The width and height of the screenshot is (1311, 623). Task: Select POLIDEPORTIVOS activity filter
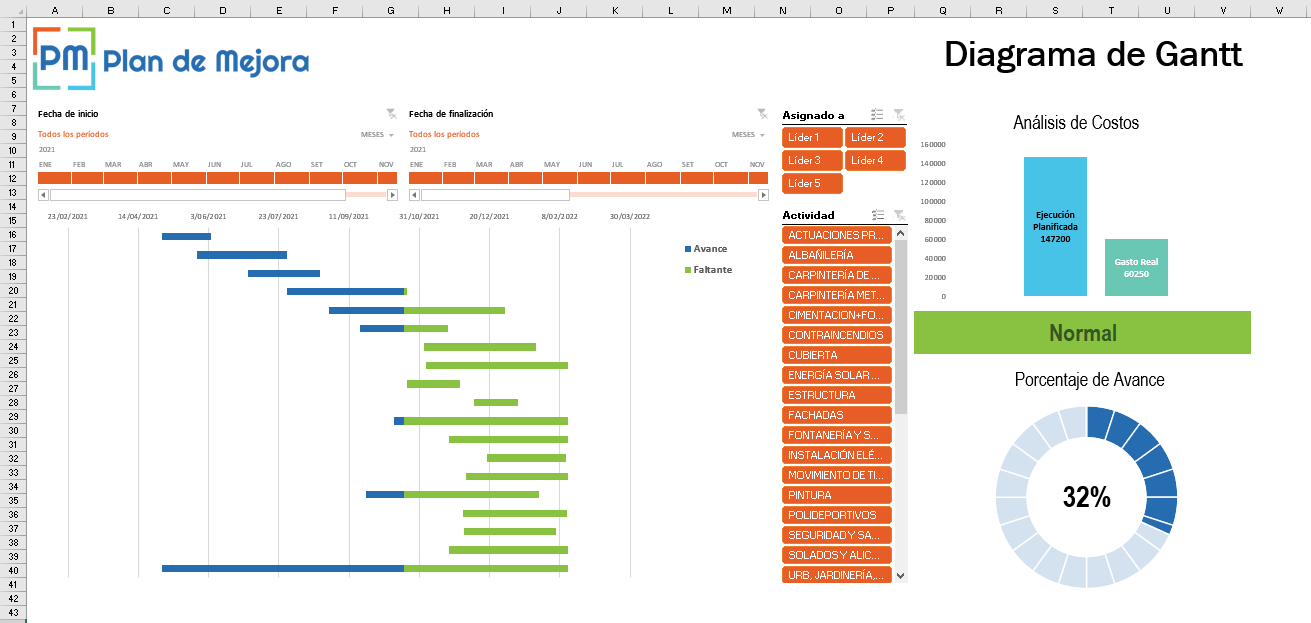pyautogui.click(x=837, y=515)
